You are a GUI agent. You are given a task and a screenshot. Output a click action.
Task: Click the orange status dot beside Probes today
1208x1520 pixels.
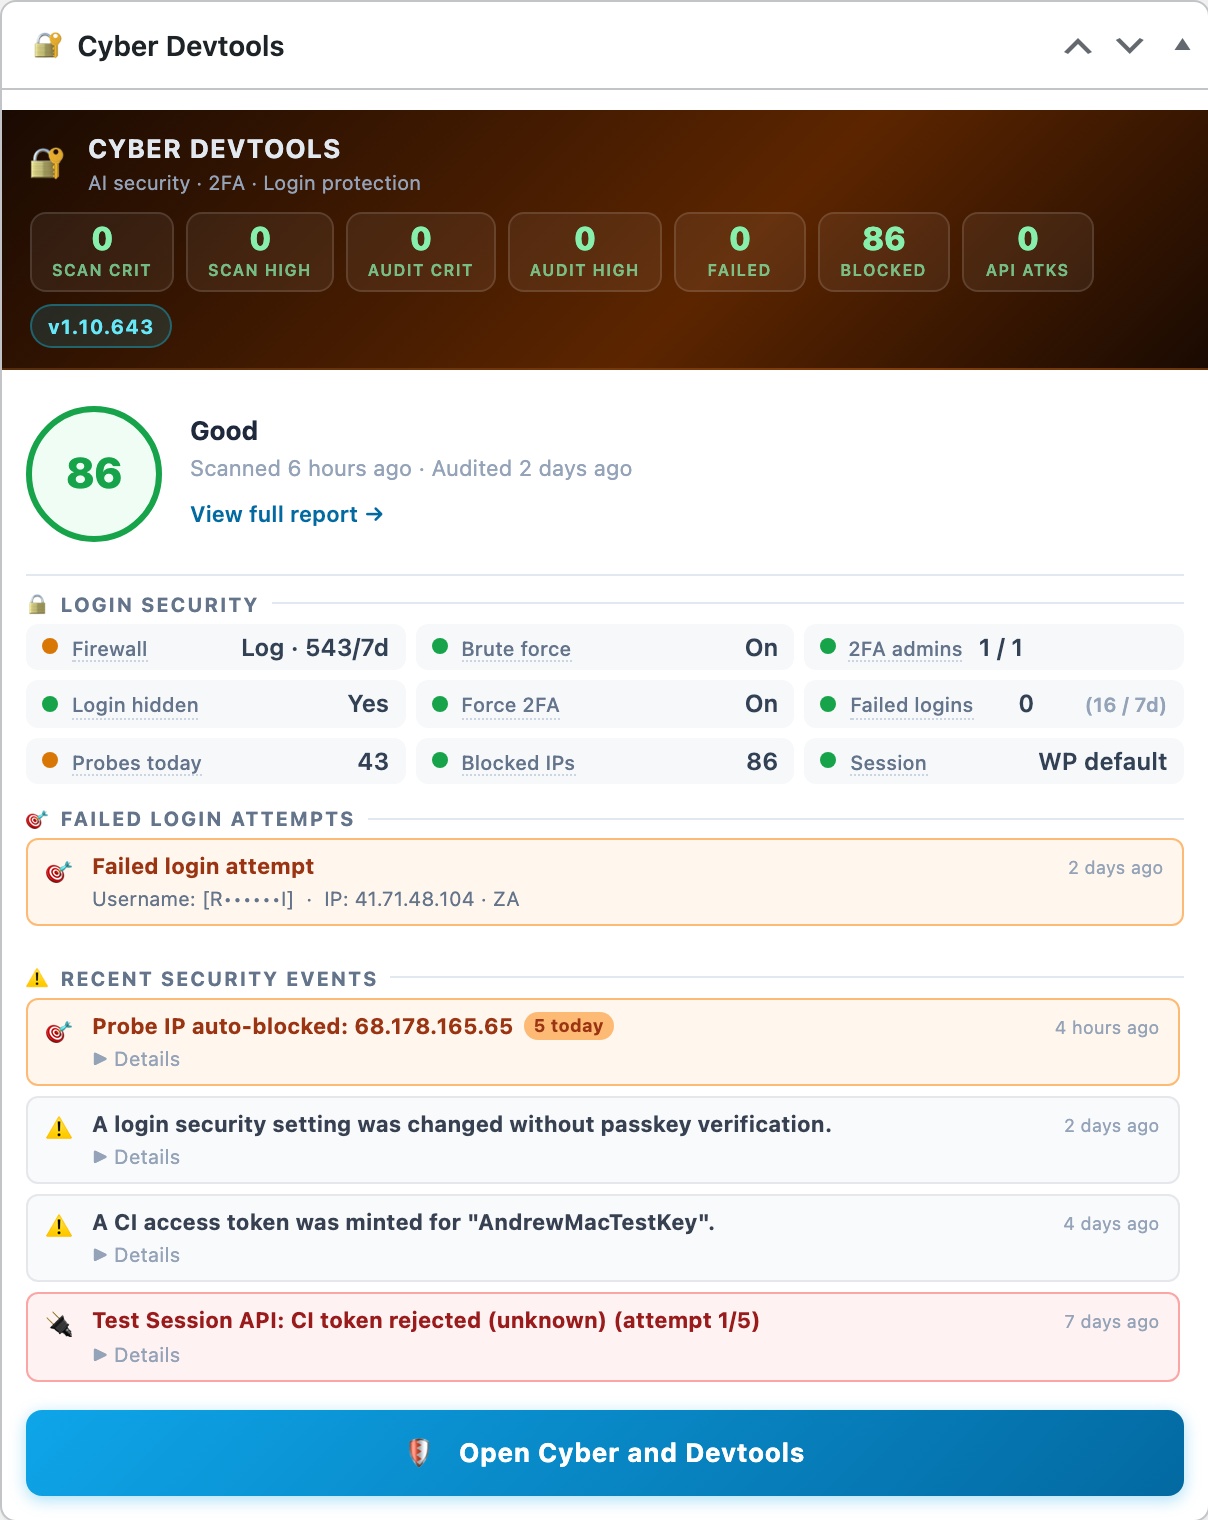(x=50, y=760)
